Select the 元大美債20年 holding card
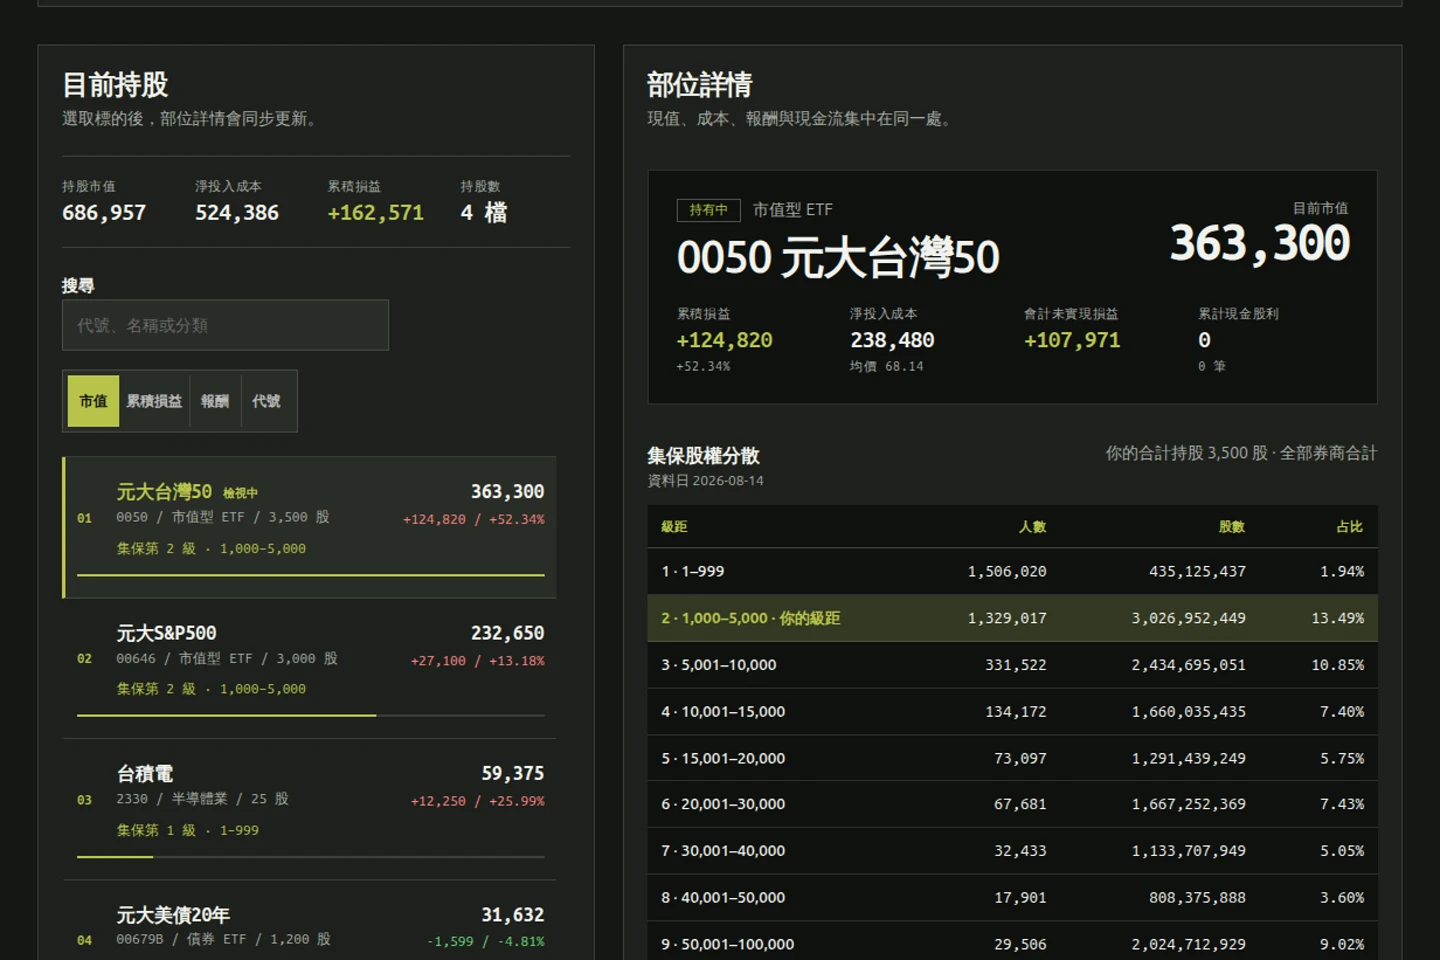This screenshot has height=960, width=1440. pos(310,922)
